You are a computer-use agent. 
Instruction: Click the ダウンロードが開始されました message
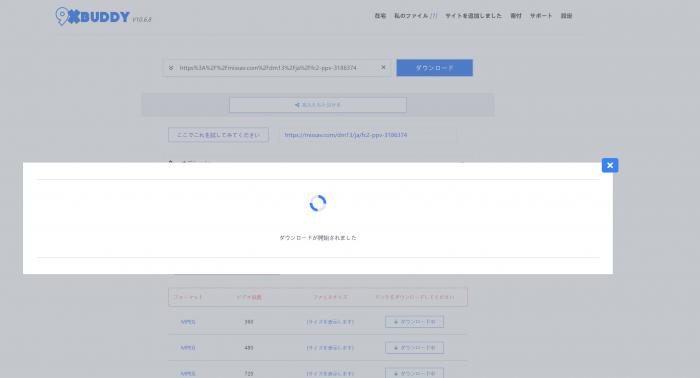coord(318,238)
